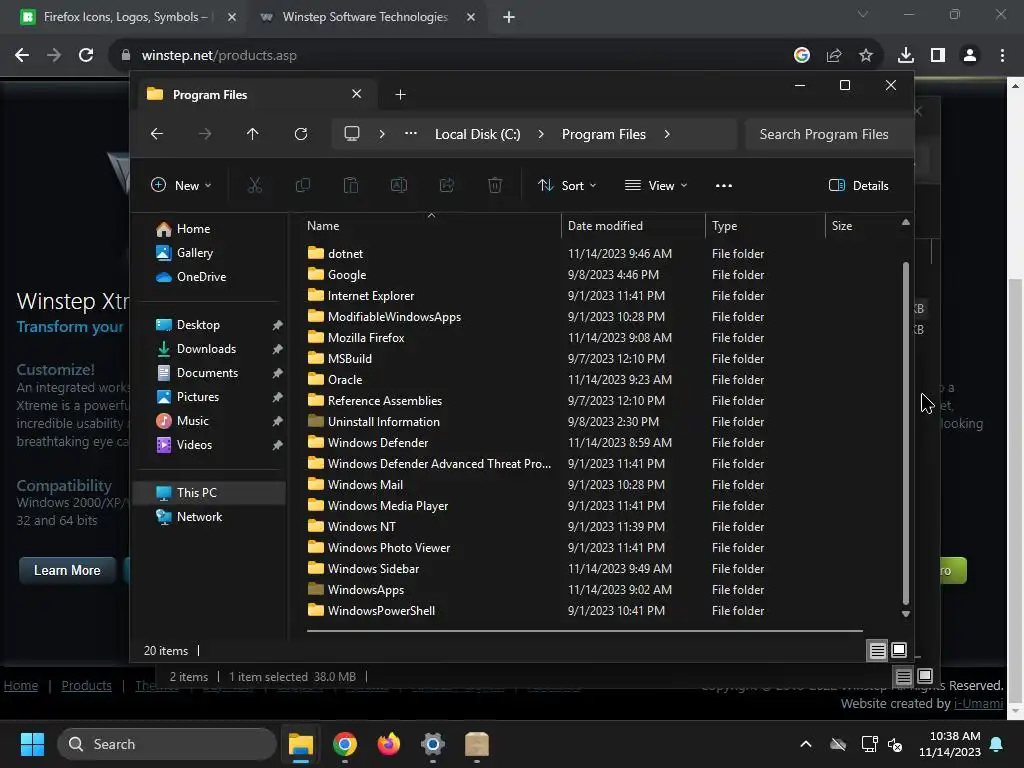Open the View dropdown menu

pyautogui.click(x=656, y=185)
